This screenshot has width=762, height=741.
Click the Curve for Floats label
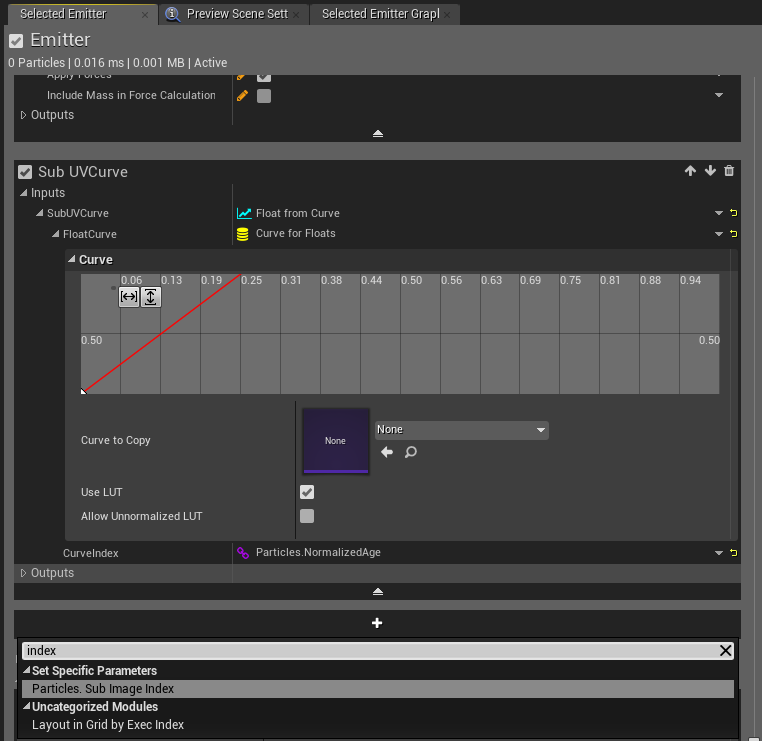pyautogui.click(x=295, y=234)
